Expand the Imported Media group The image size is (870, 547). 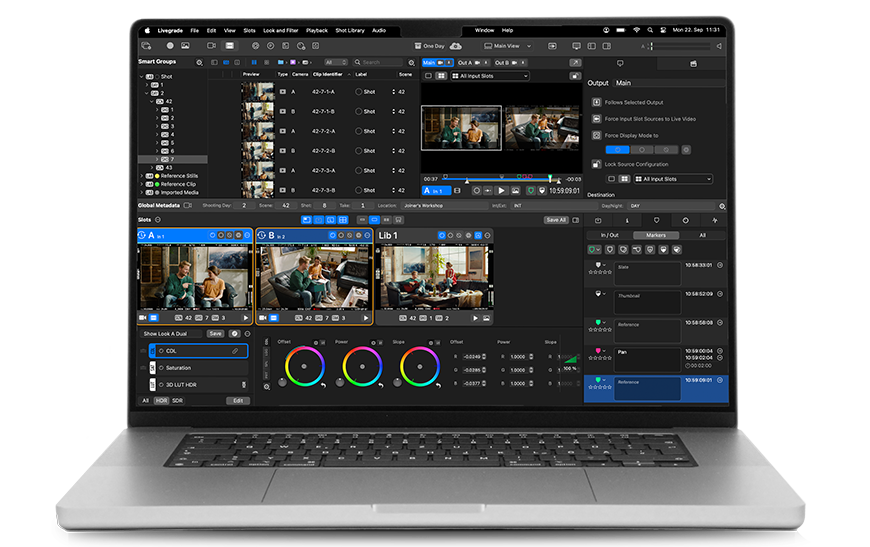[x=141, y=193]
